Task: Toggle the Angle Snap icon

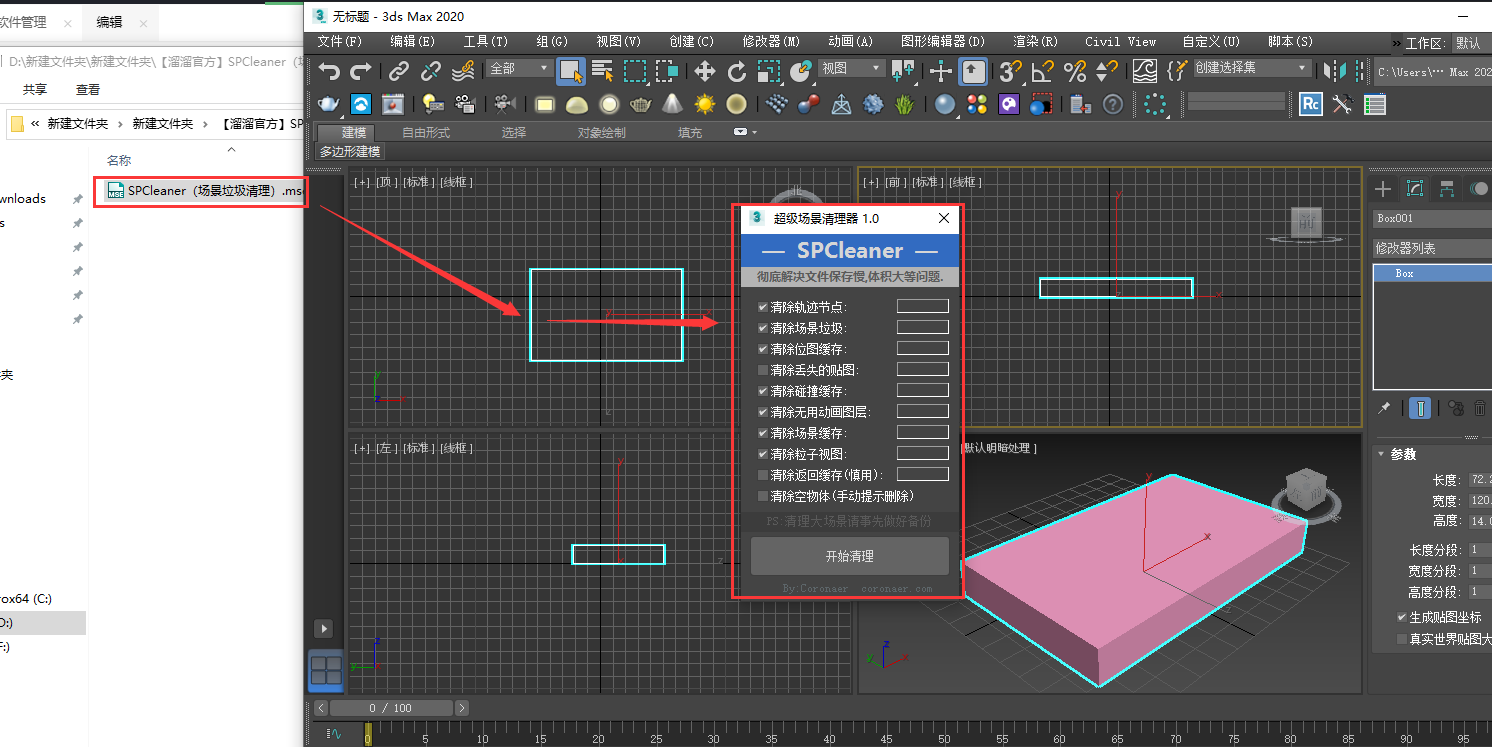Action: tap(1042, 70)
